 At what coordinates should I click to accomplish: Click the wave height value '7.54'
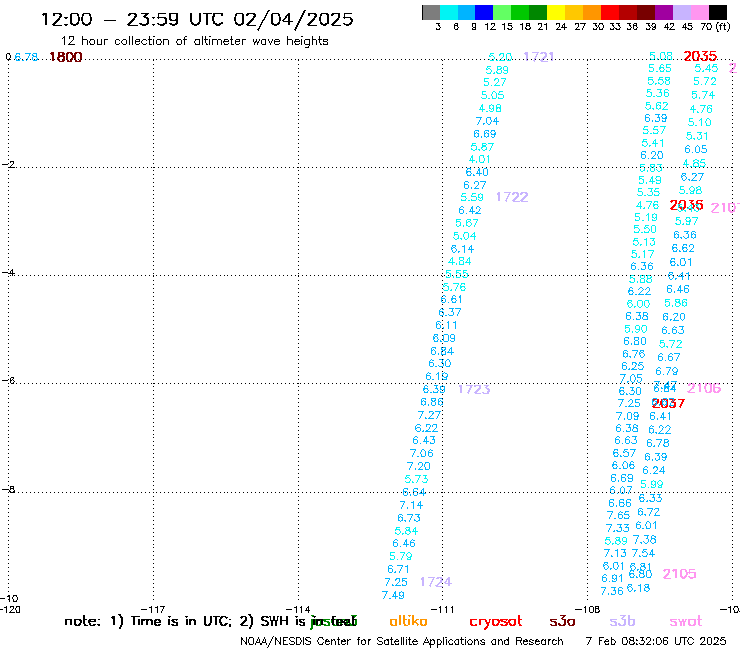(643, 553)
